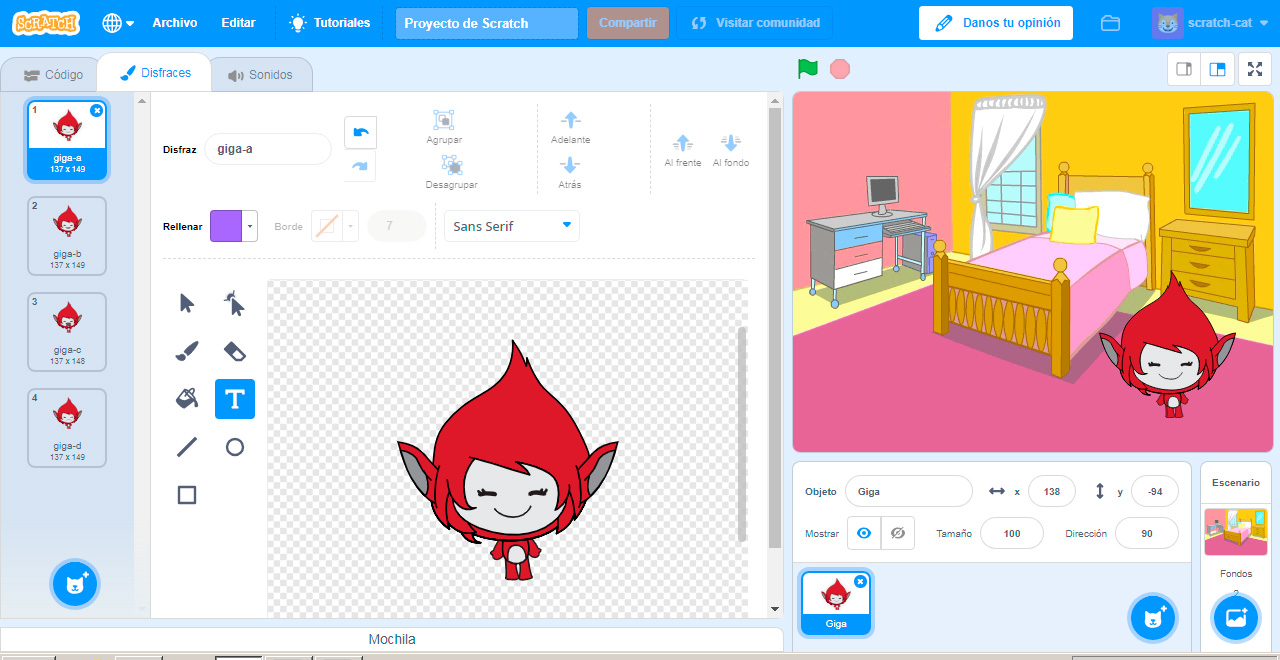The width and height of the screenshot is (1280, 660).
Task: Select the Eraser tool
Action: 235,351
